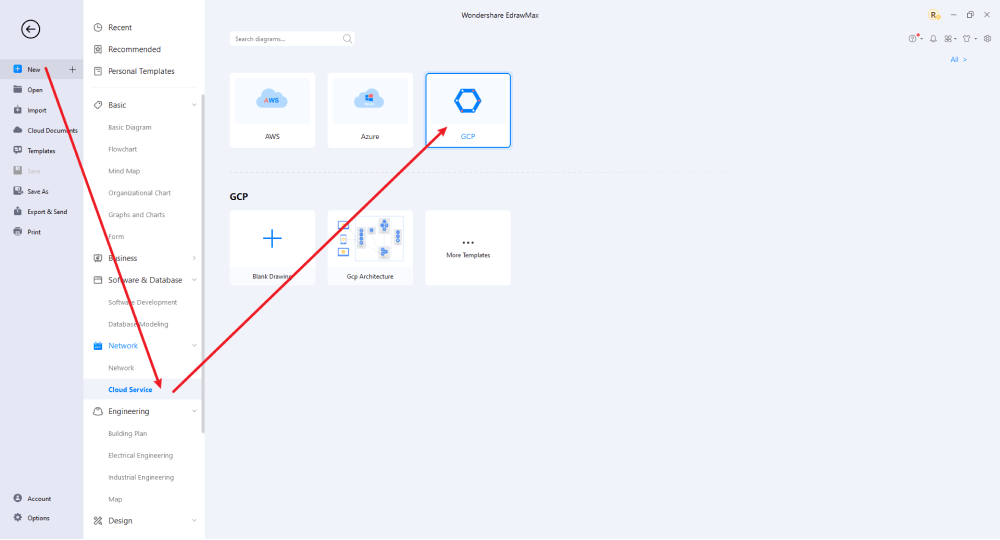This screenshot has width=1000, height=540.
Task: Choose the Azure cloud card
Action: click(x=370, y=110)
